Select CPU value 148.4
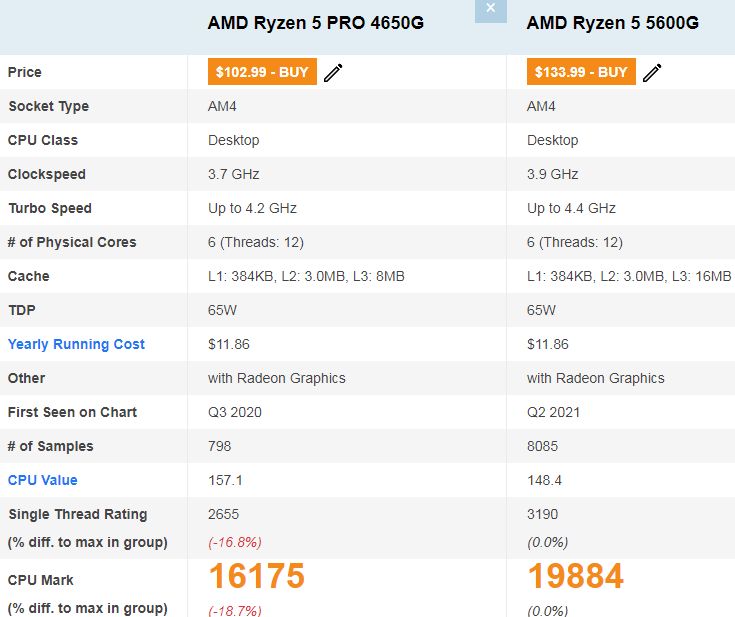This screenshot has height=617, width=735. pyautogui.click(x=544, y=480)
